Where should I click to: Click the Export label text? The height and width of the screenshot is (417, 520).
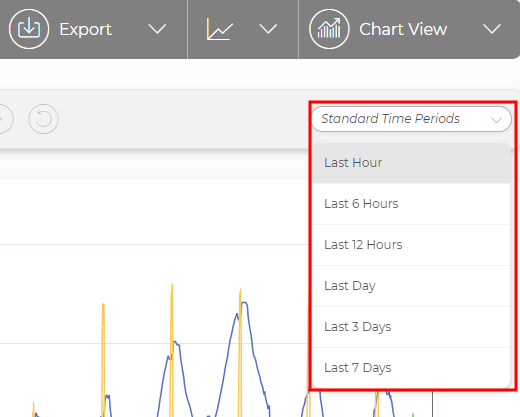(x=85, y=30)
